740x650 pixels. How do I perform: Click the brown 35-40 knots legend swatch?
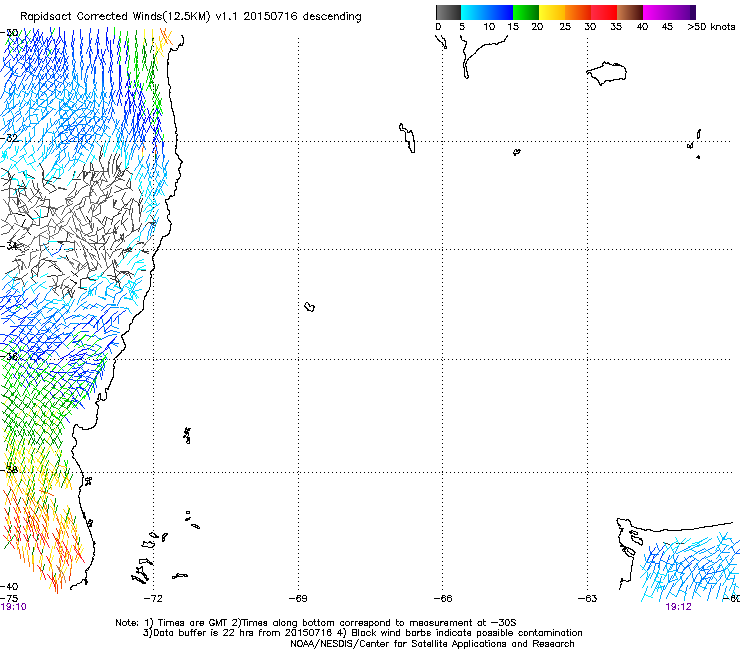pos(630,12)
